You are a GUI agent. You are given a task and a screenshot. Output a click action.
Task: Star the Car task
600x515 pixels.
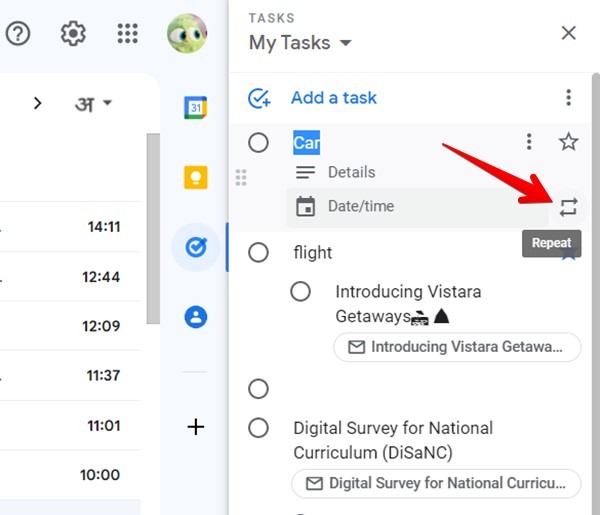click(569, 142)
